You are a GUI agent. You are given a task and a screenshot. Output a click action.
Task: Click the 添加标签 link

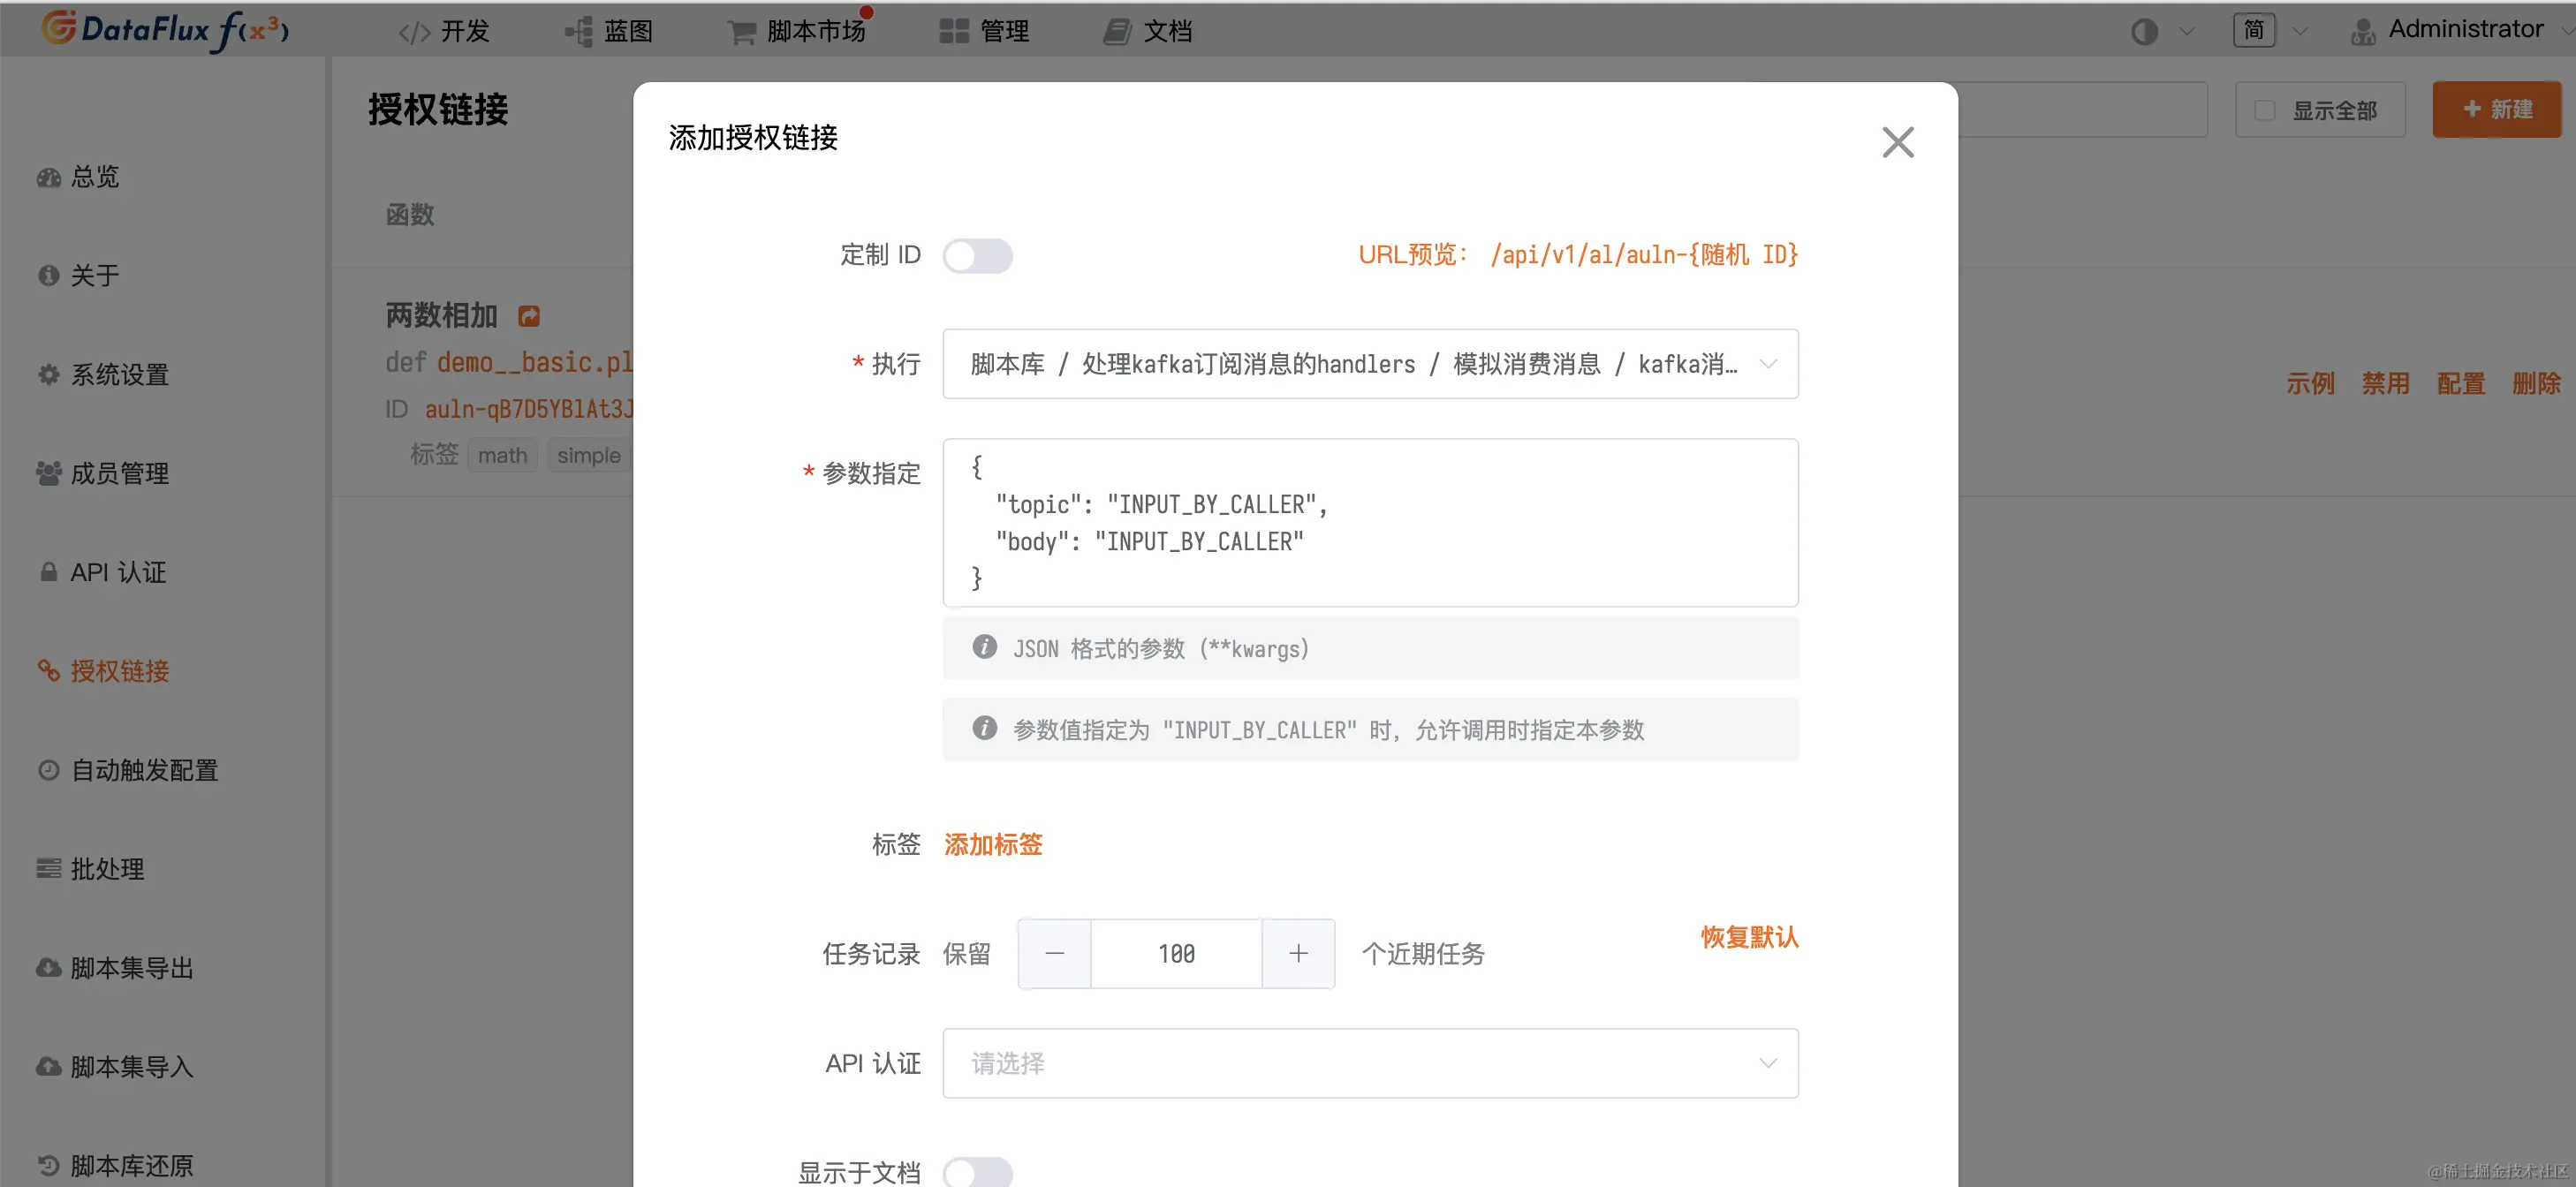[993, 845]
